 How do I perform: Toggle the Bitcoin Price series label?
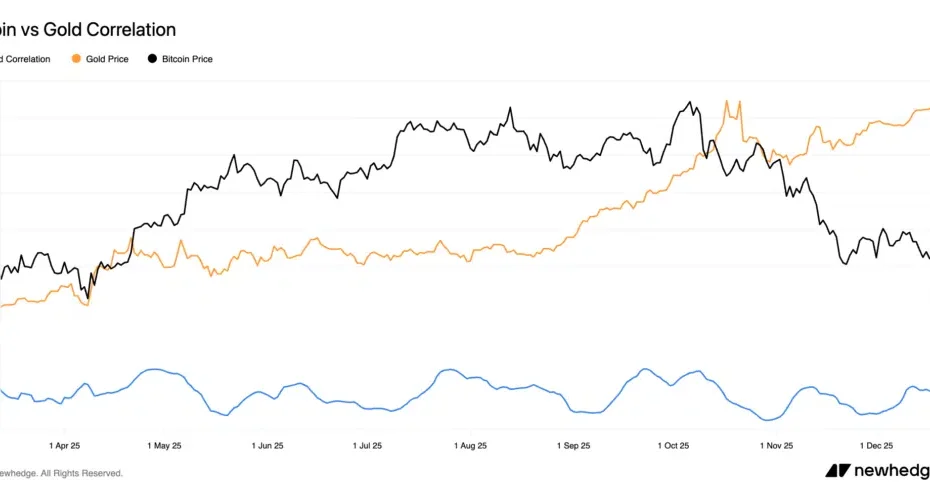187,59
